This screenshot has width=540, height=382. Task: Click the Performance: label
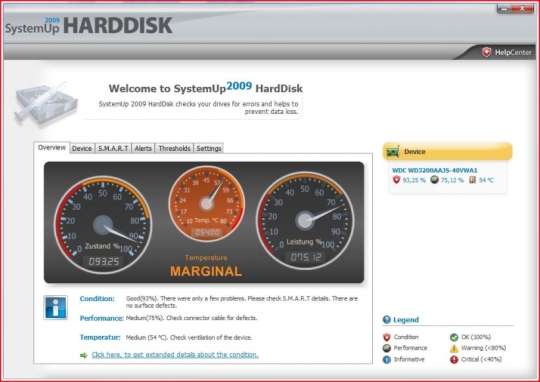(x=102, y=318)
